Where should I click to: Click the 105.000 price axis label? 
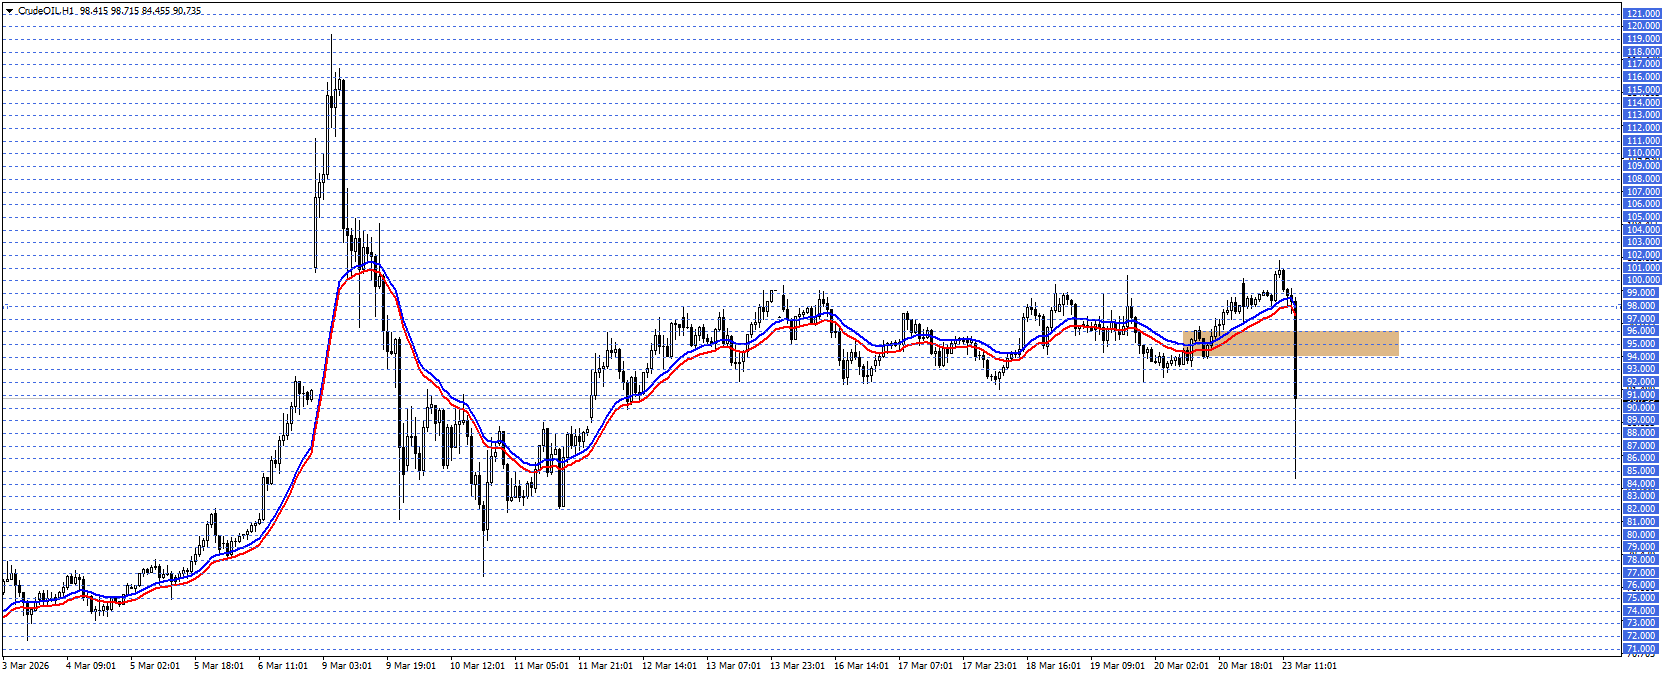[x=1642, y=217]
